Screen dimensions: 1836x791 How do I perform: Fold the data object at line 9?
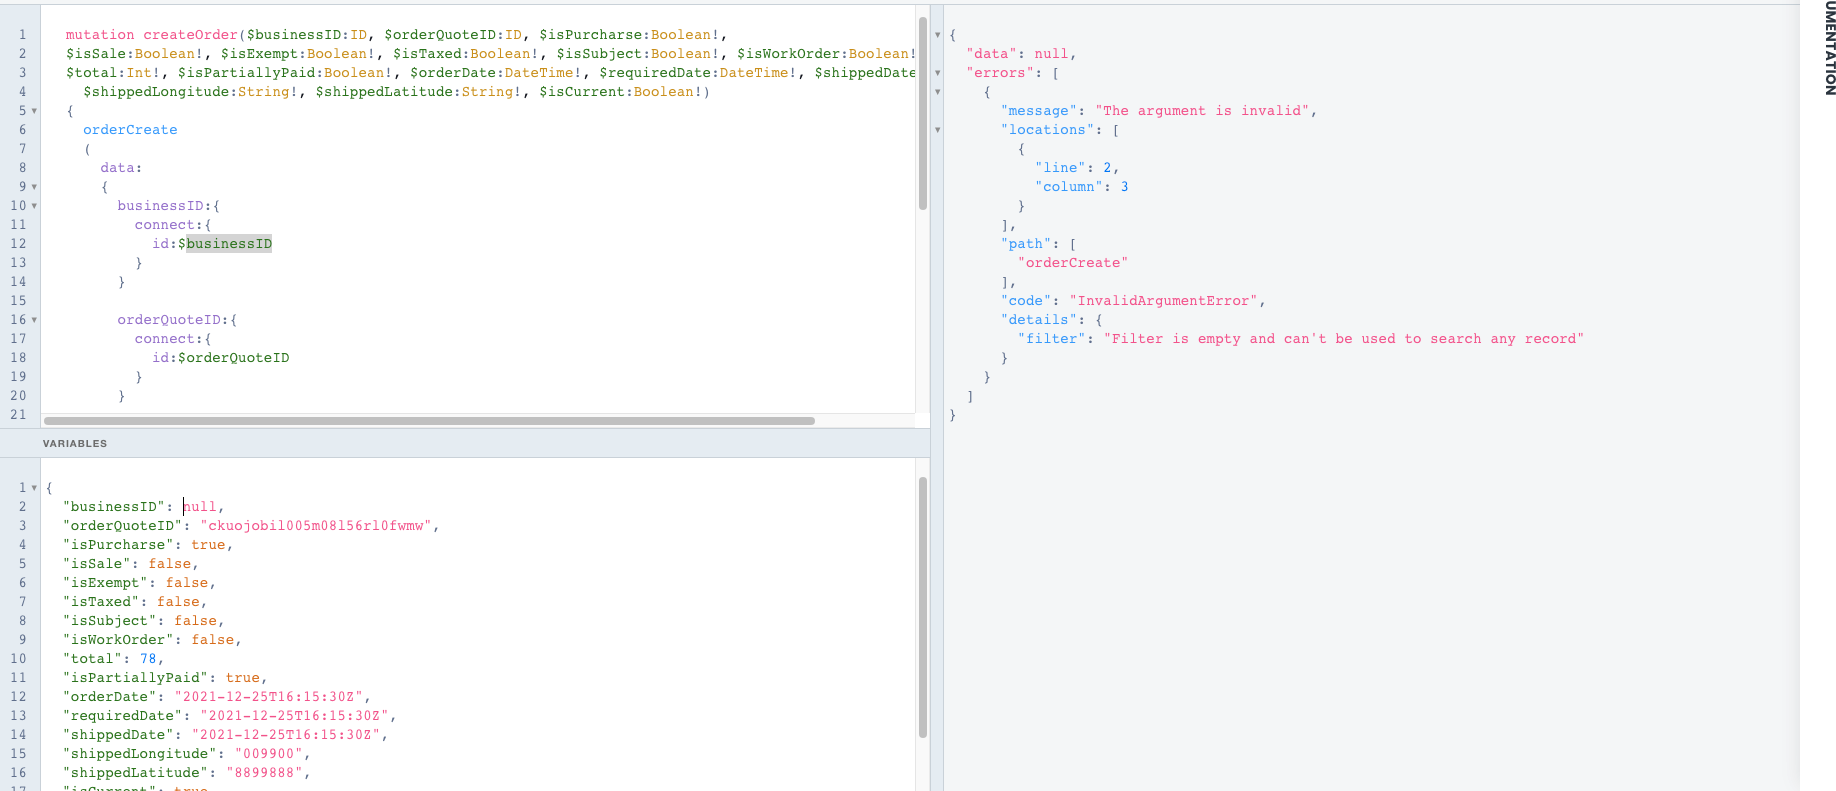tap(34, 187)
